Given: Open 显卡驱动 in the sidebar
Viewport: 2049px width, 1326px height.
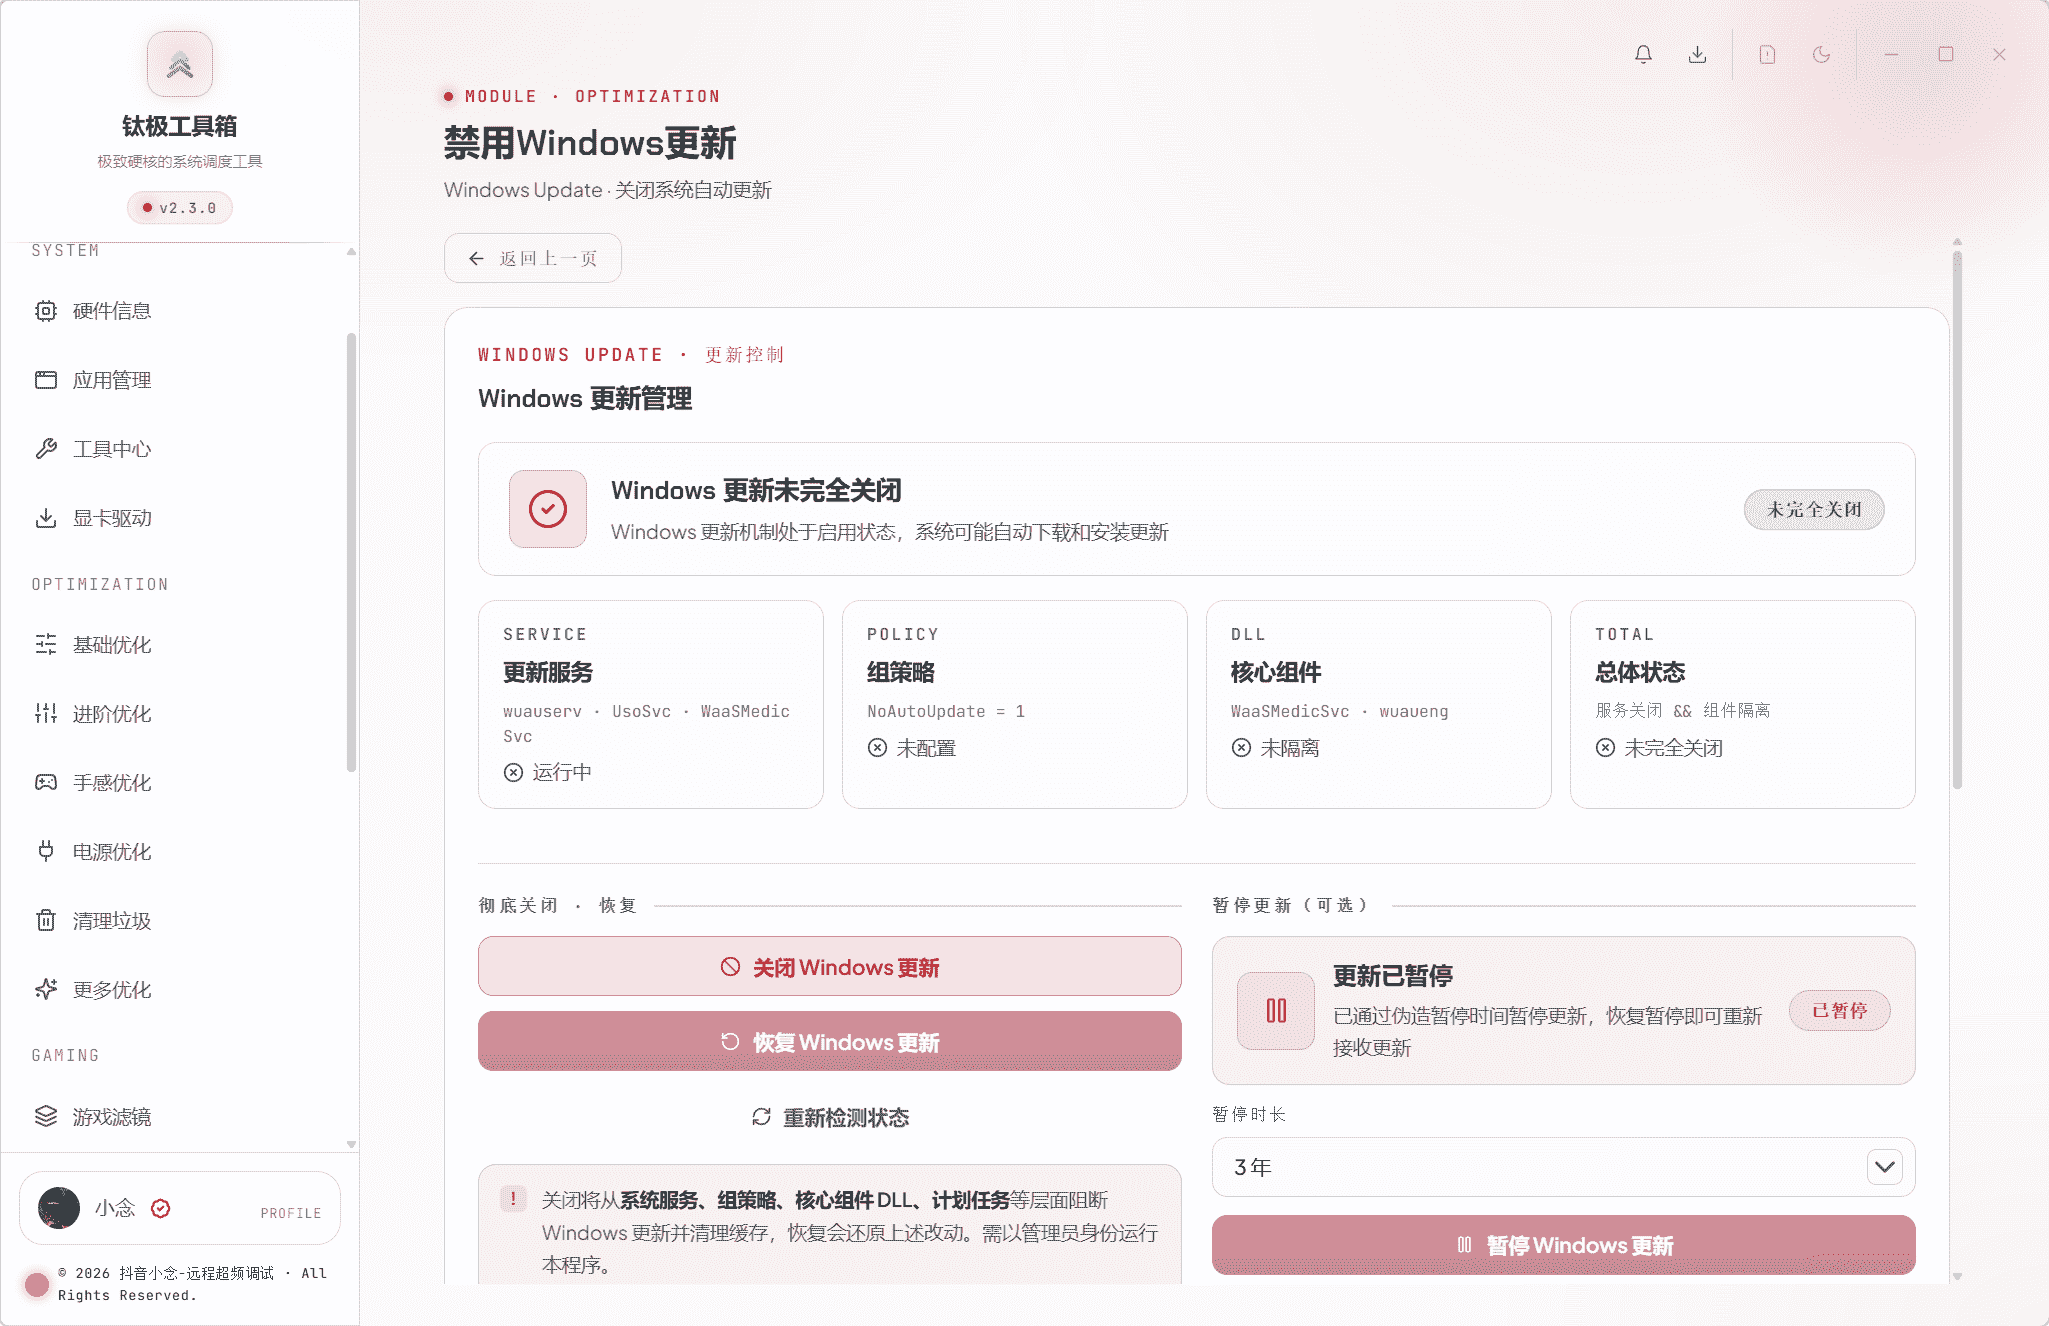Looking at the screenshot, I should 180,518.
